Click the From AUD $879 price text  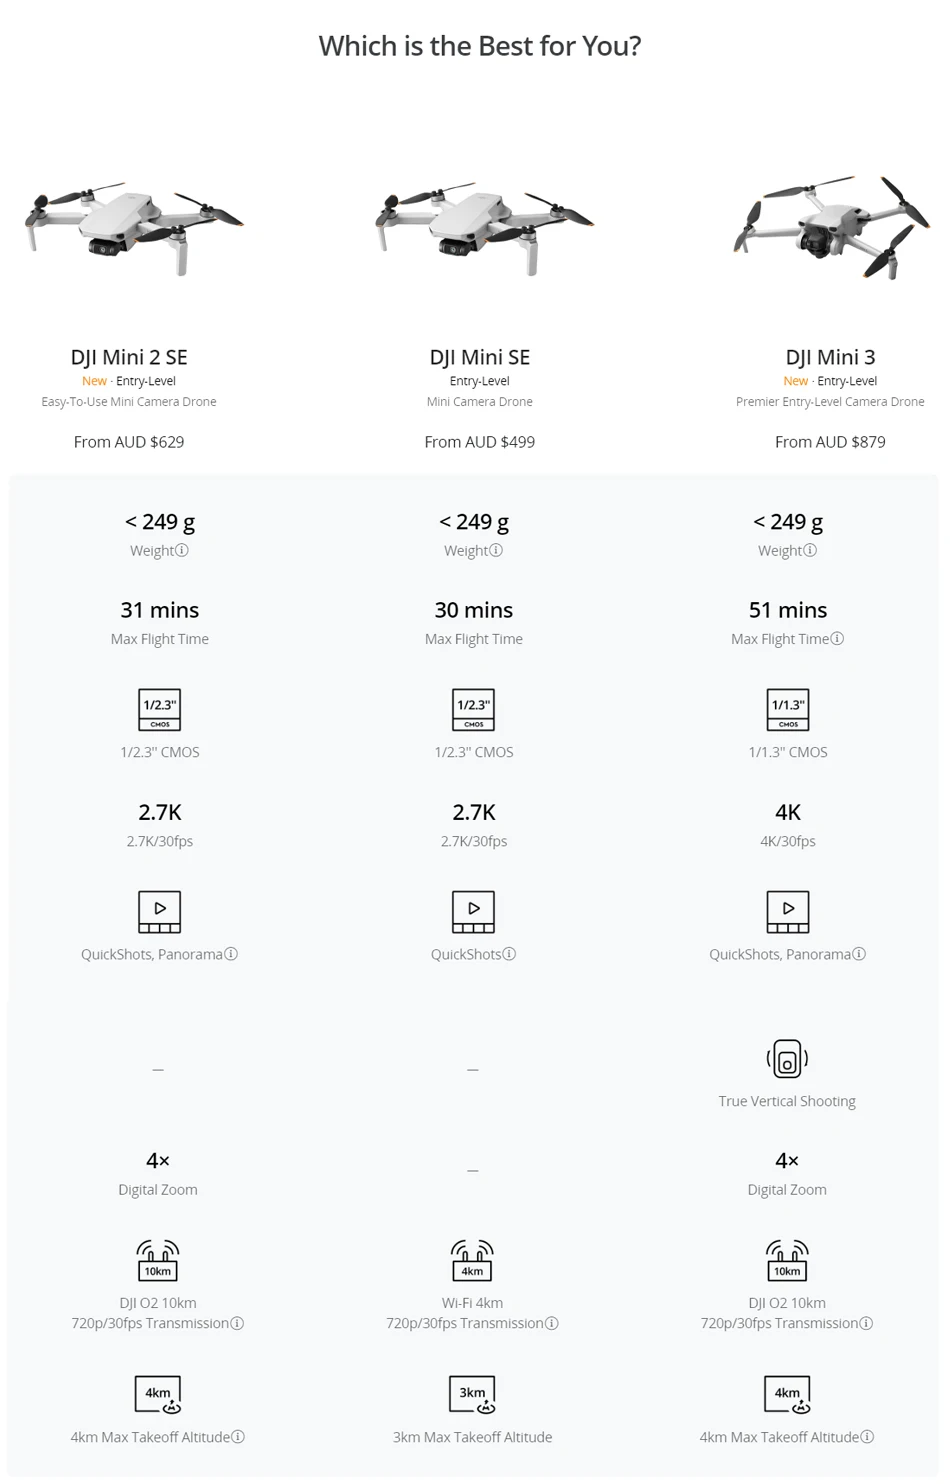(830, 442)
